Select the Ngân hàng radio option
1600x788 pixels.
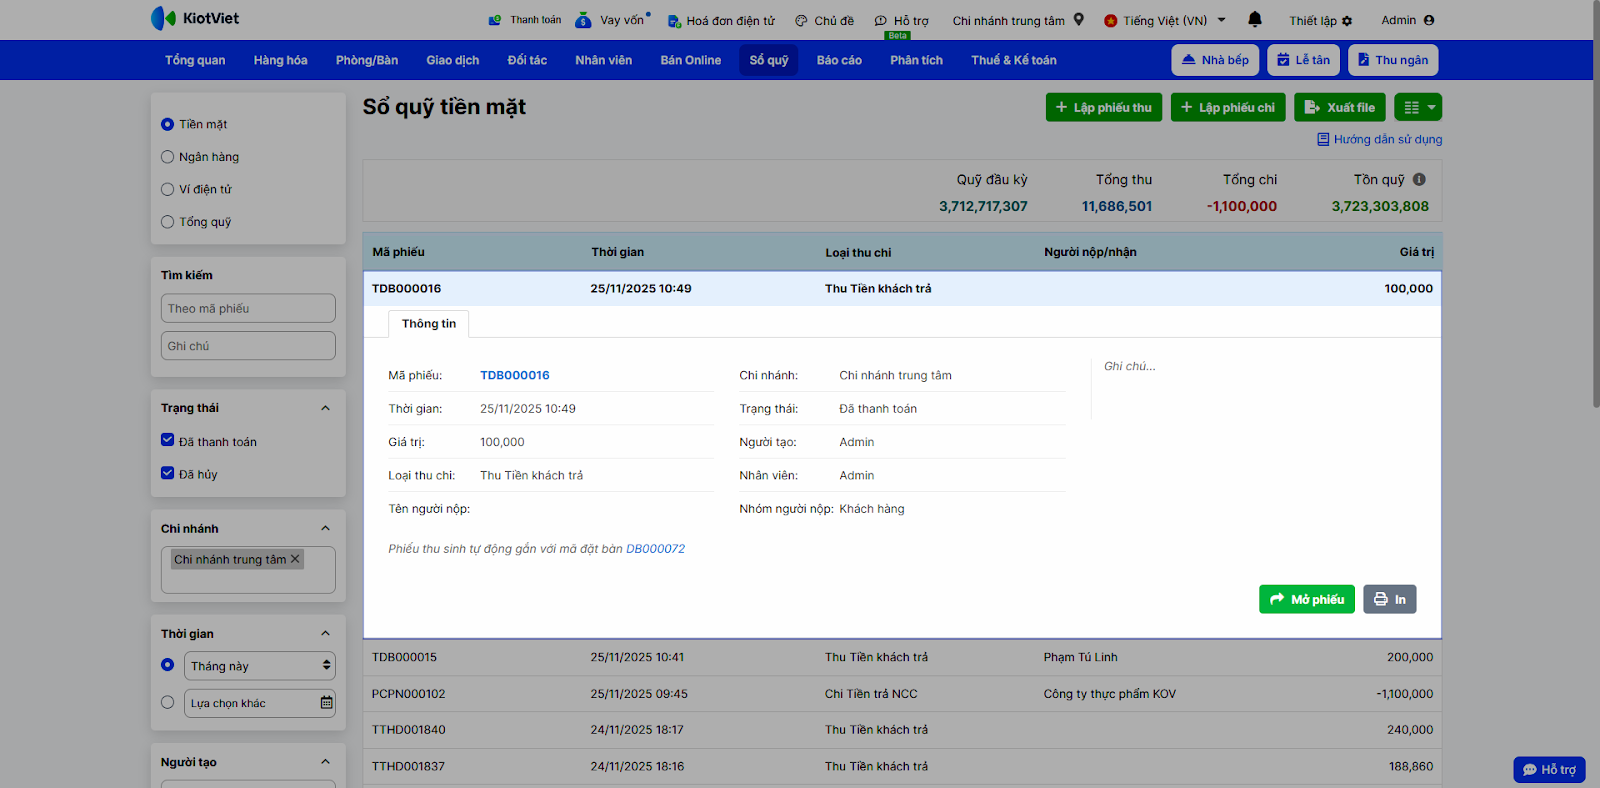click(168, 157)
